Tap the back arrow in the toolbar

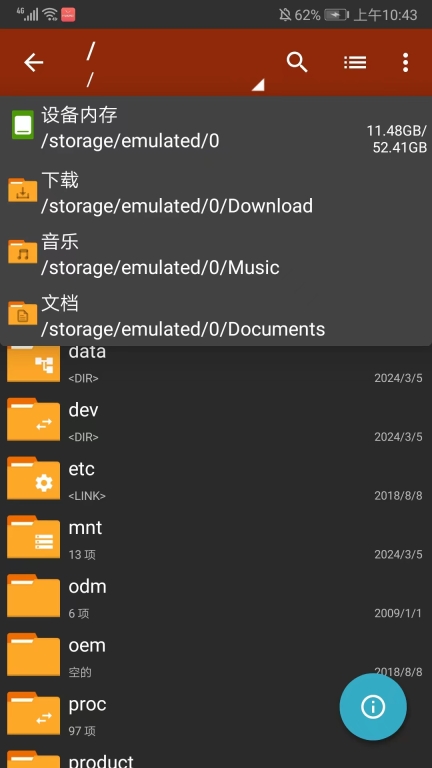click(x=34, y=63)
